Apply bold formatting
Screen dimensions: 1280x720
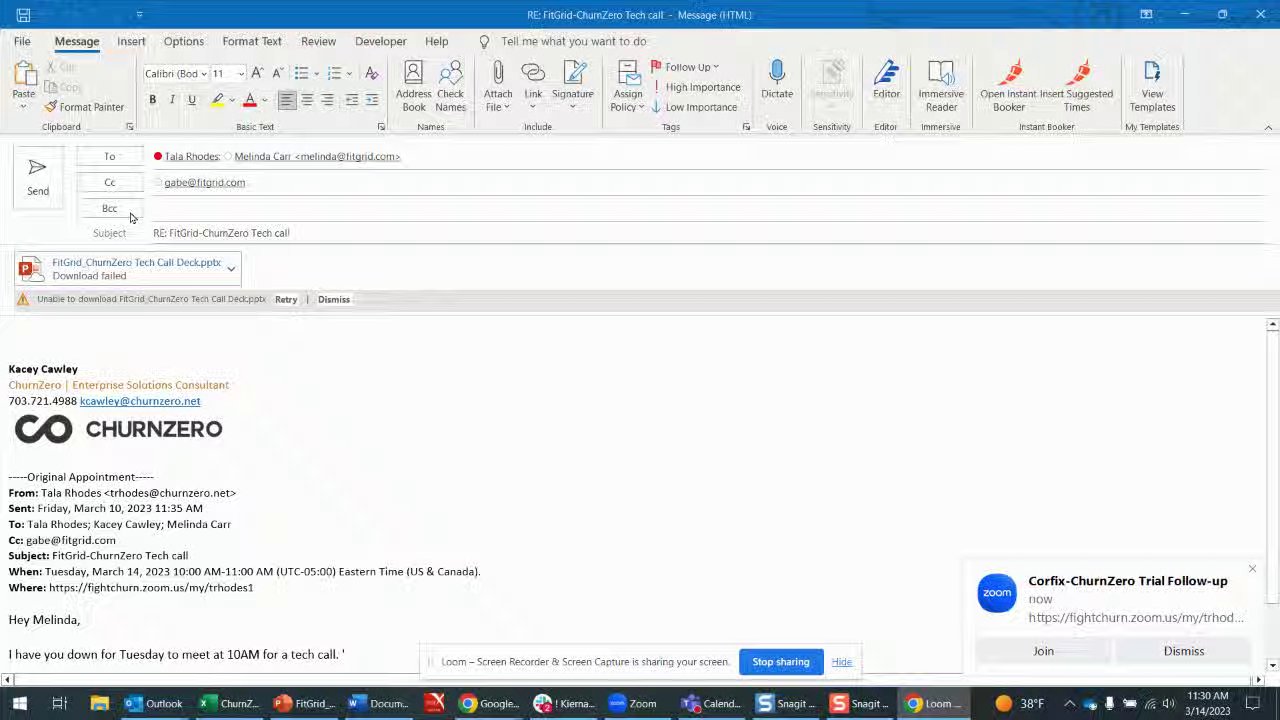tap(152, 100)
